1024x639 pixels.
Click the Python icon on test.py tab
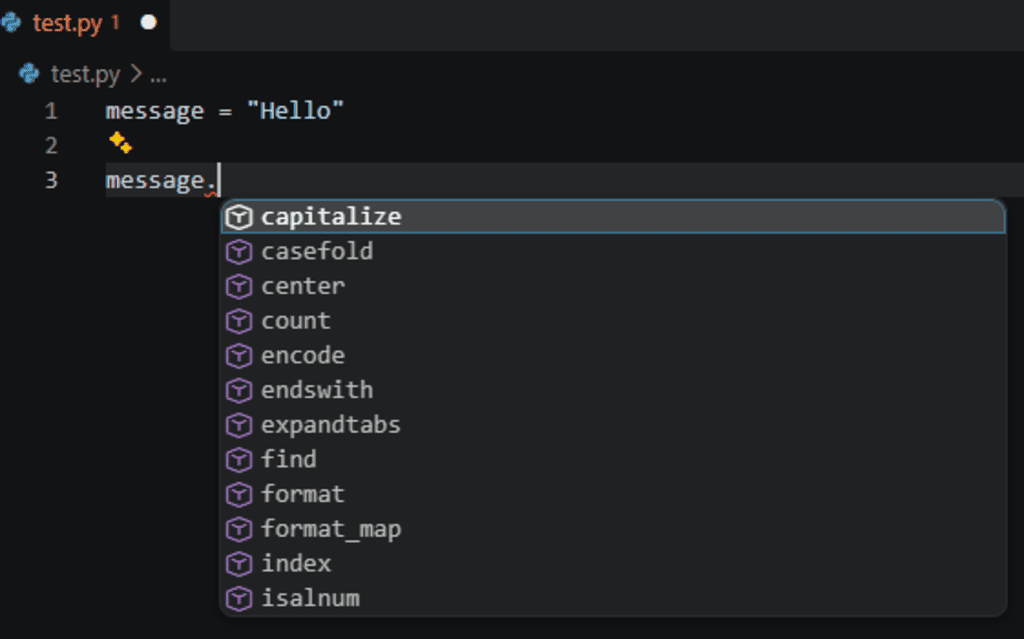(x=10, y=23)
